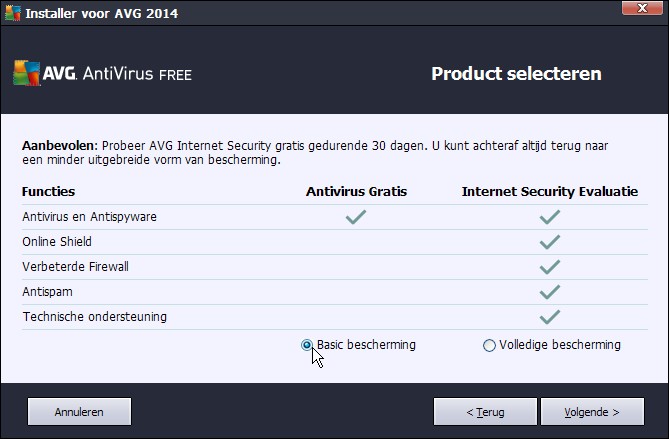Proceed with the Volgende button
This screenshot has width=669, height=439.
point(592,411)
